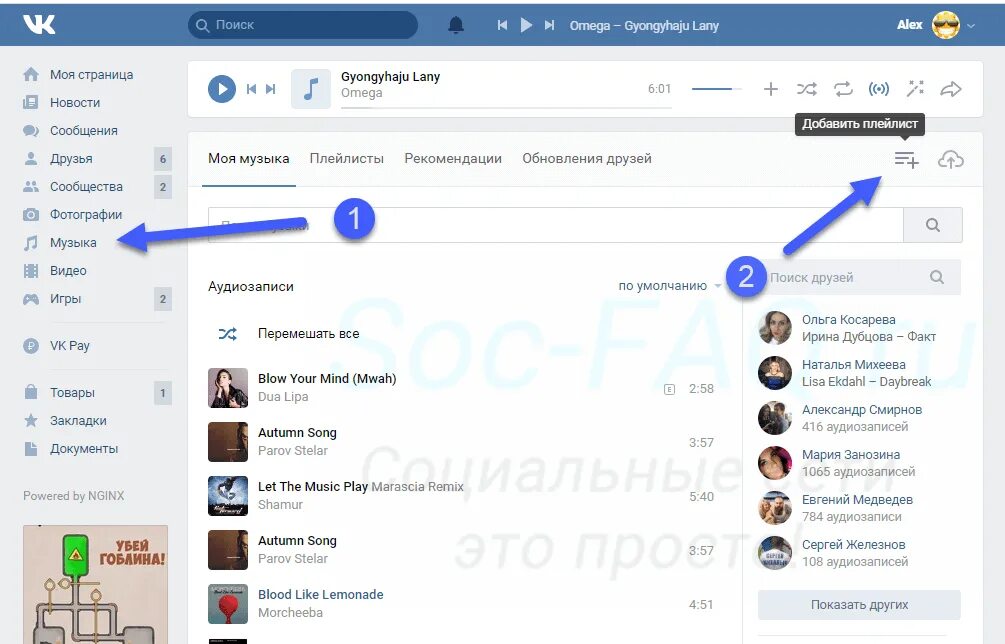The height and width of the screenshot is (644, 1005).
Task: Play Blow Your Mind (Mwah) cover
Action: [x=228, y=388]
